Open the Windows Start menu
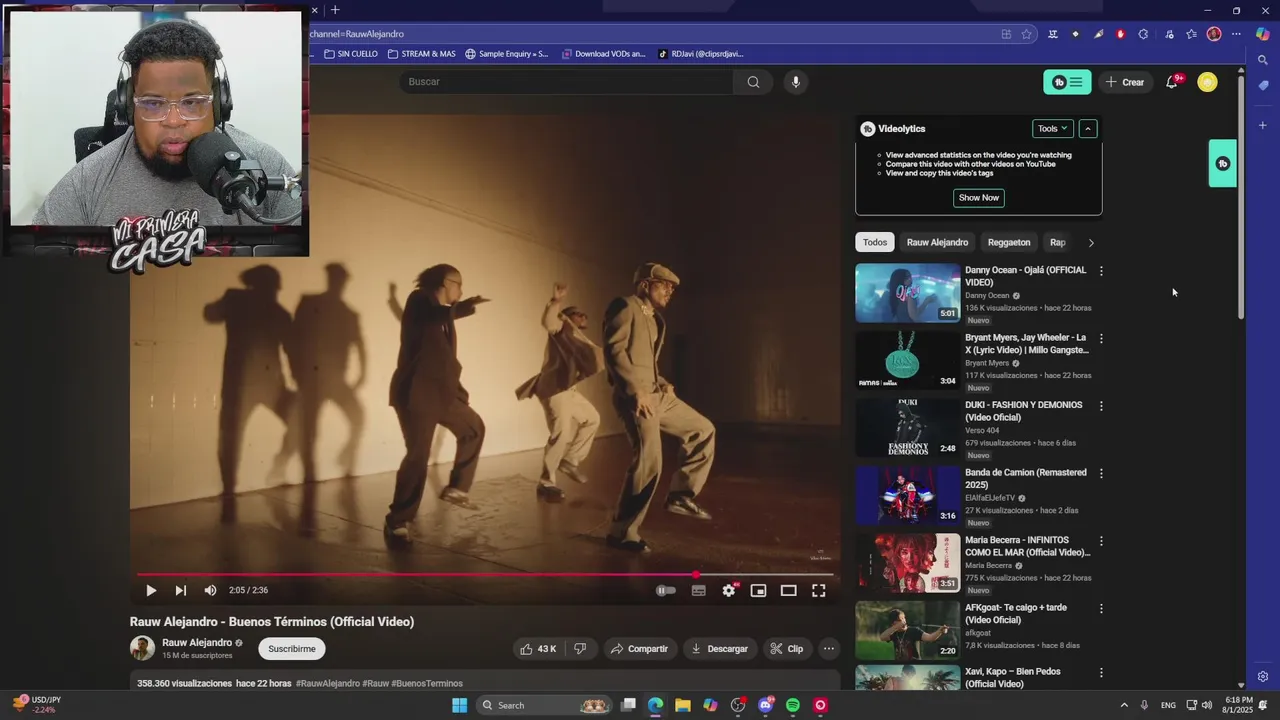The height and width of the screenshot is (720, 1280). coord(459,705)
